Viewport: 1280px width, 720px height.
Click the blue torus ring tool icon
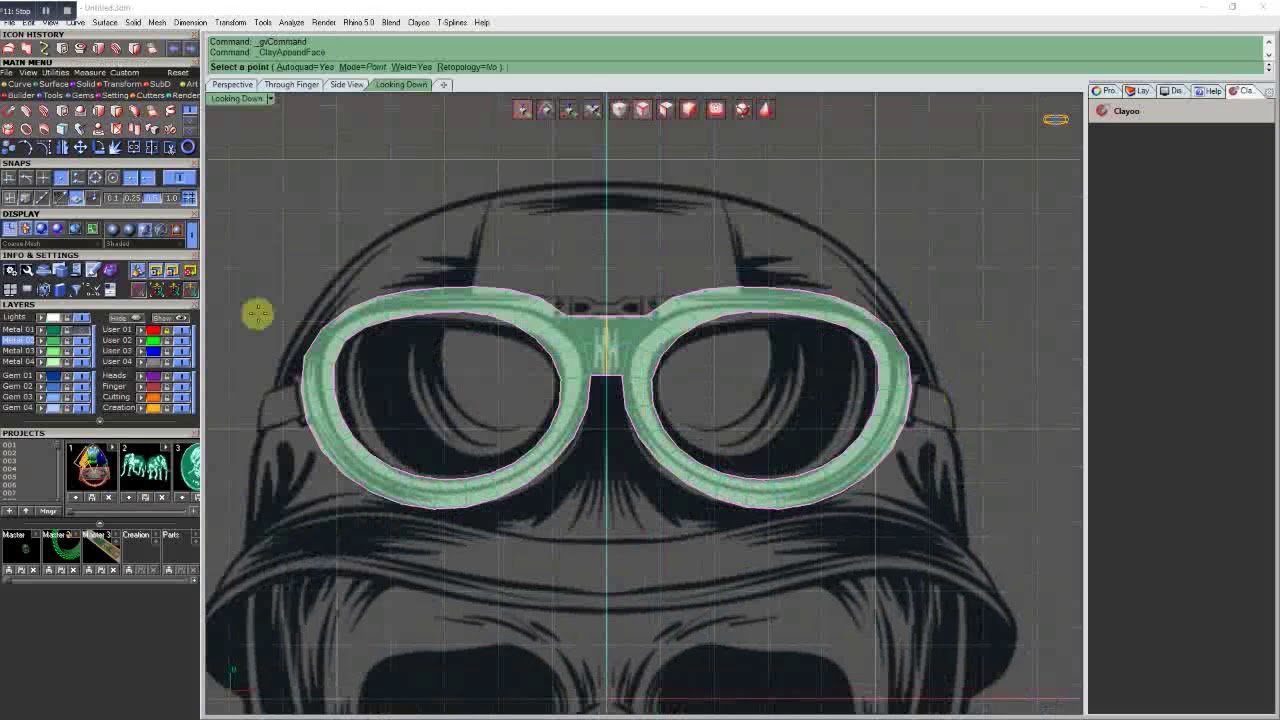point(188,147)
